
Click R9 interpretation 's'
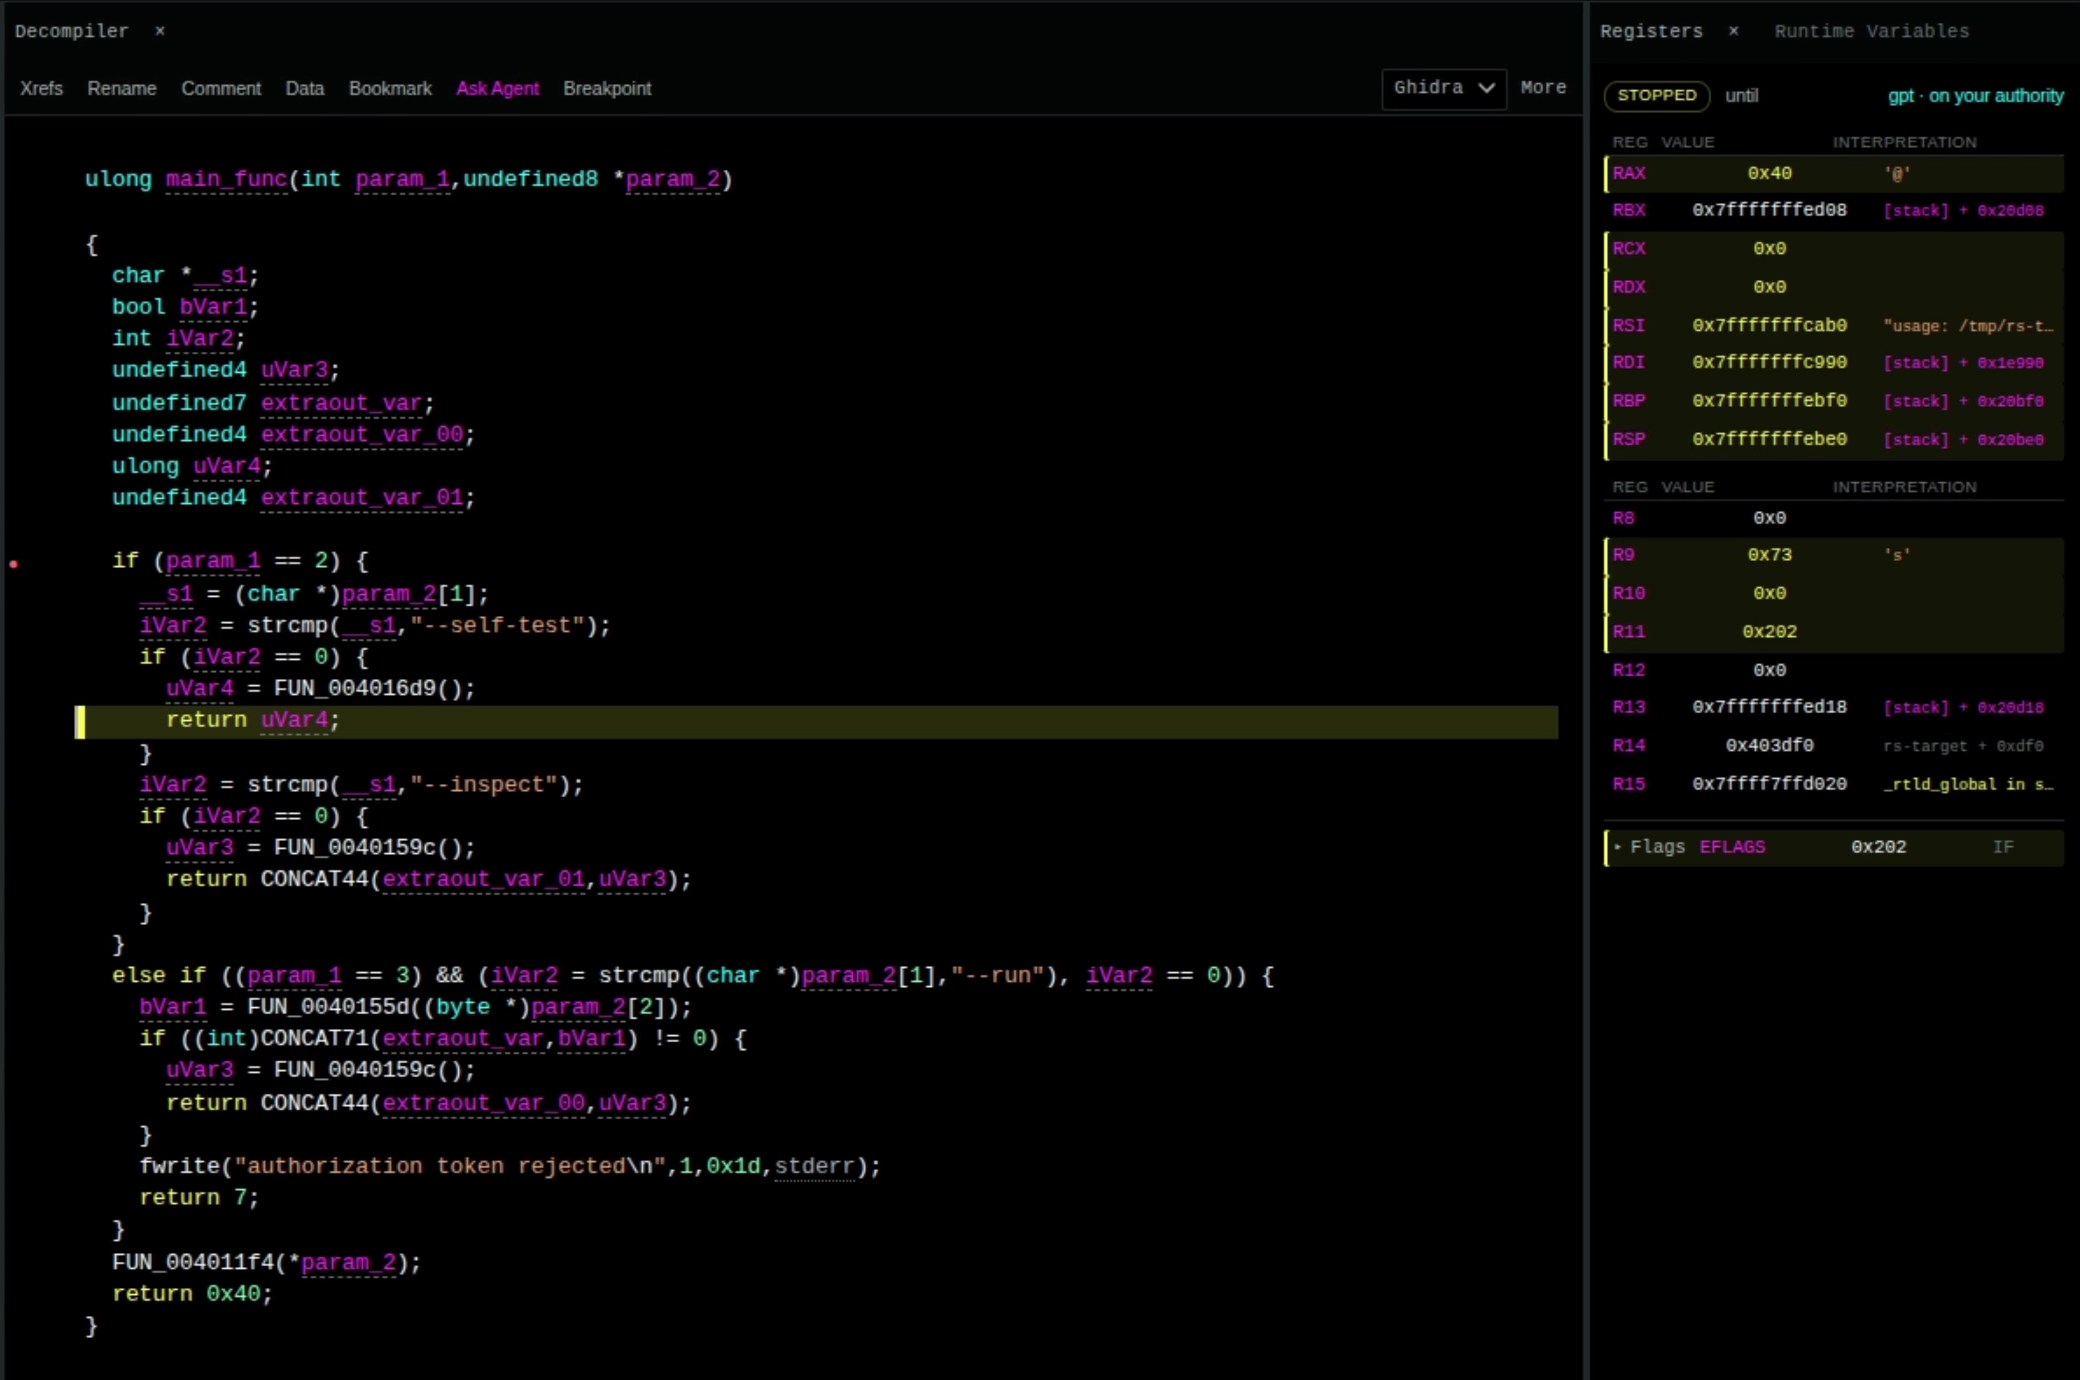pyautogui.click(x=1897, y=555)
